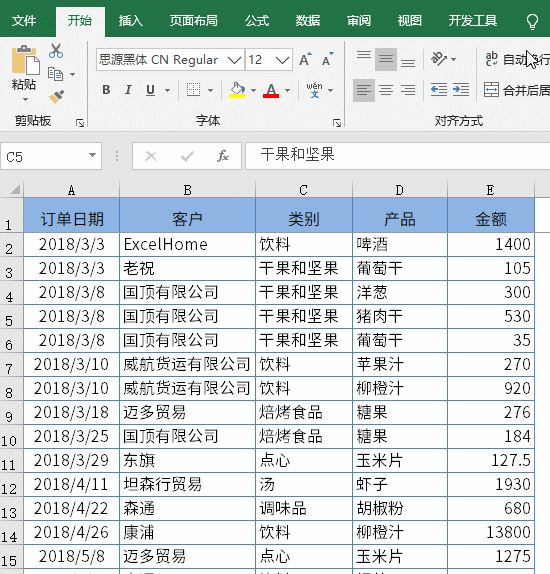Decrease indent

point(439,90)
